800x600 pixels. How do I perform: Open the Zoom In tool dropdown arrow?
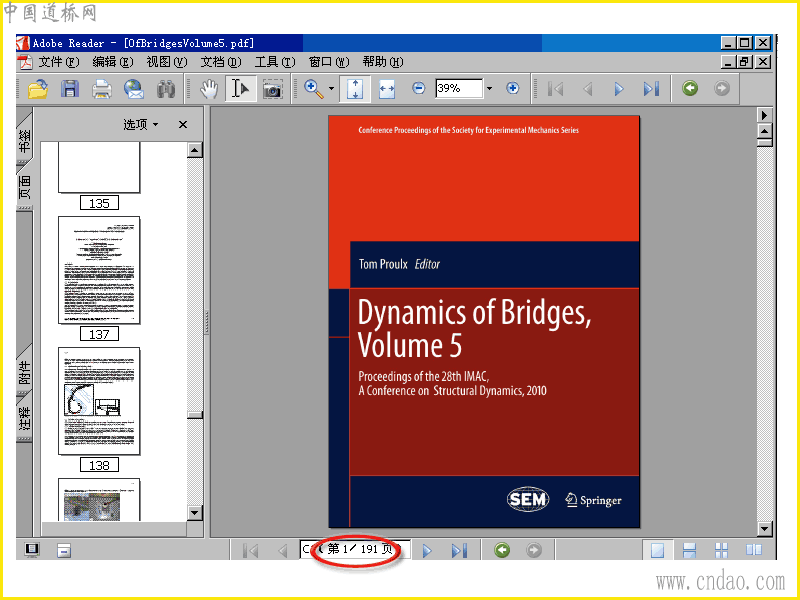point(331,89)
